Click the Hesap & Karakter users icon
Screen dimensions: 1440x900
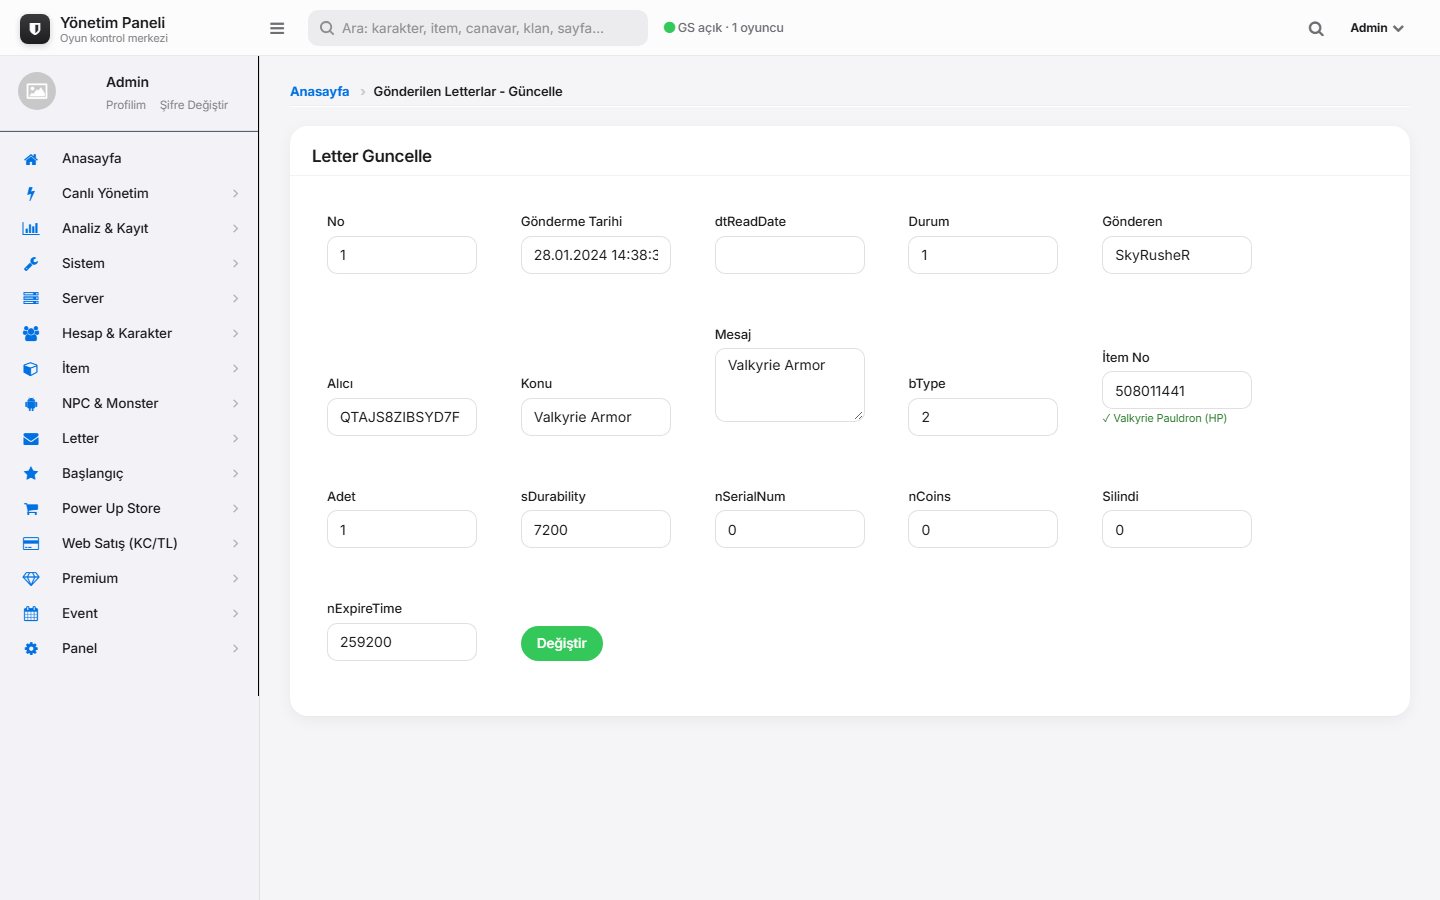[31, 334]
